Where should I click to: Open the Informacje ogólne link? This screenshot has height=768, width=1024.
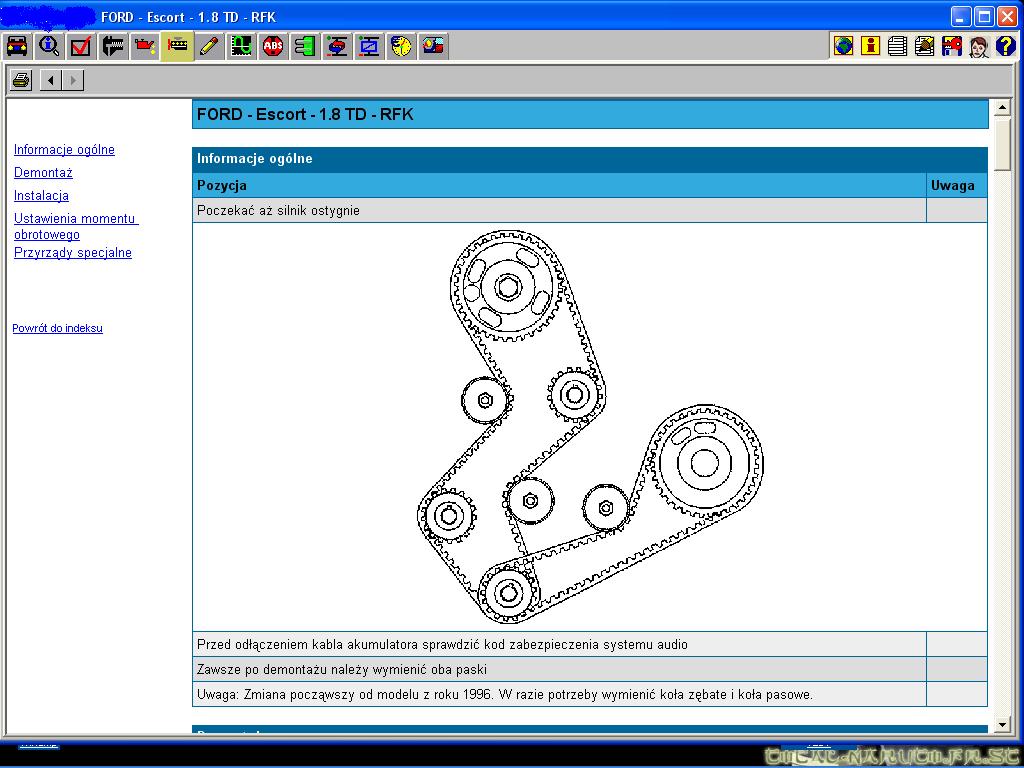64,150
